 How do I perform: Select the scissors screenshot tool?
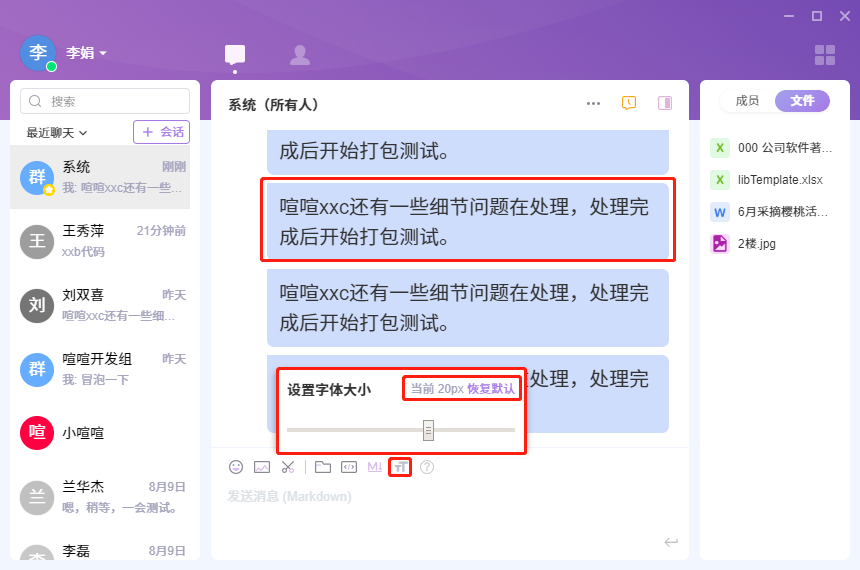(x=288, y=467)
